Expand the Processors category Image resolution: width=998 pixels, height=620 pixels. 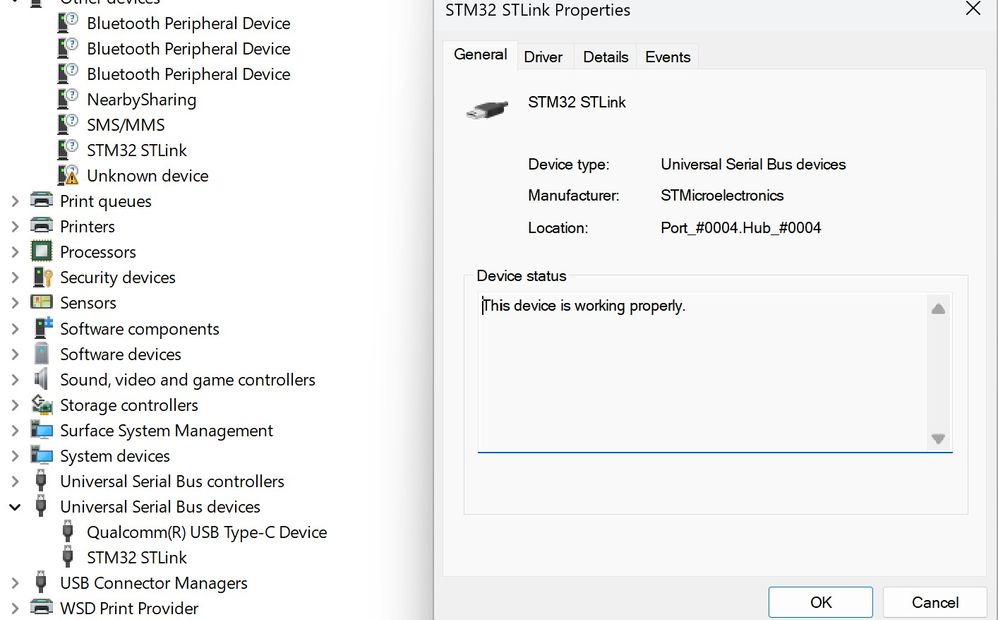tap(15, 252)
